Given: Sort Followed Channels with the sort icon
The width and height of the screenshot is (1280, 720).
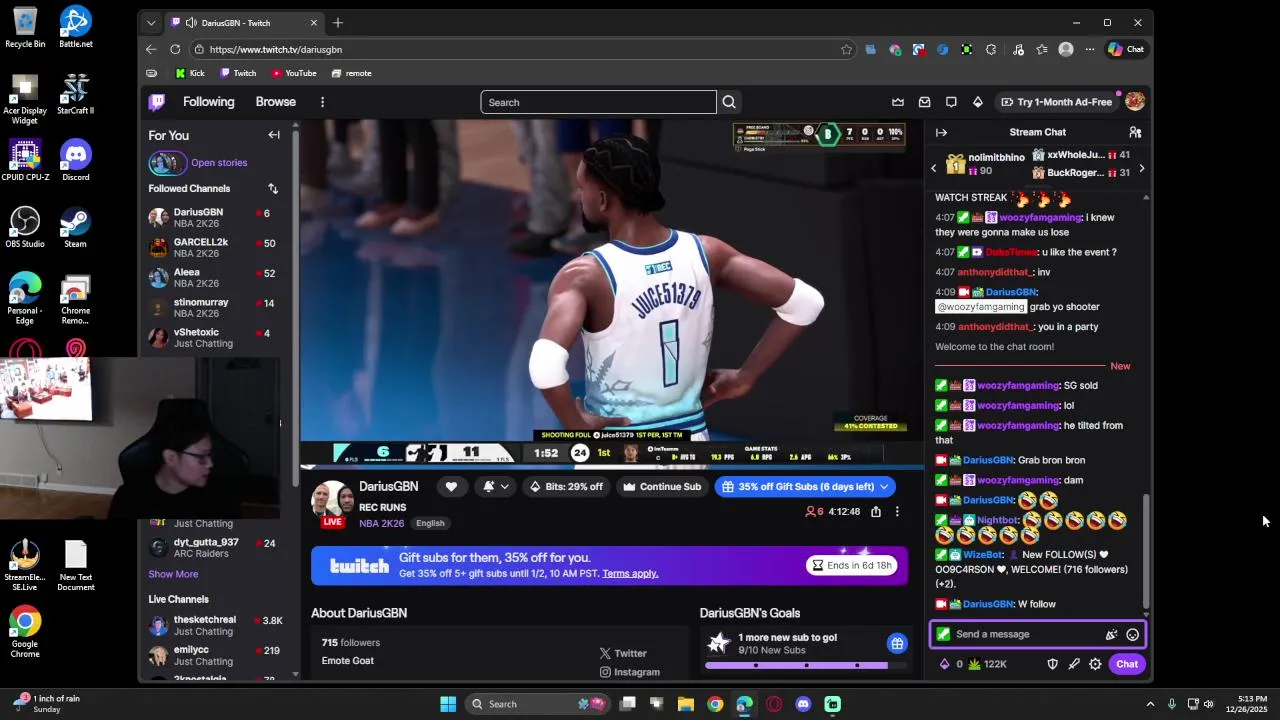Looking at the screenshot, I should [x=273, y=188].
